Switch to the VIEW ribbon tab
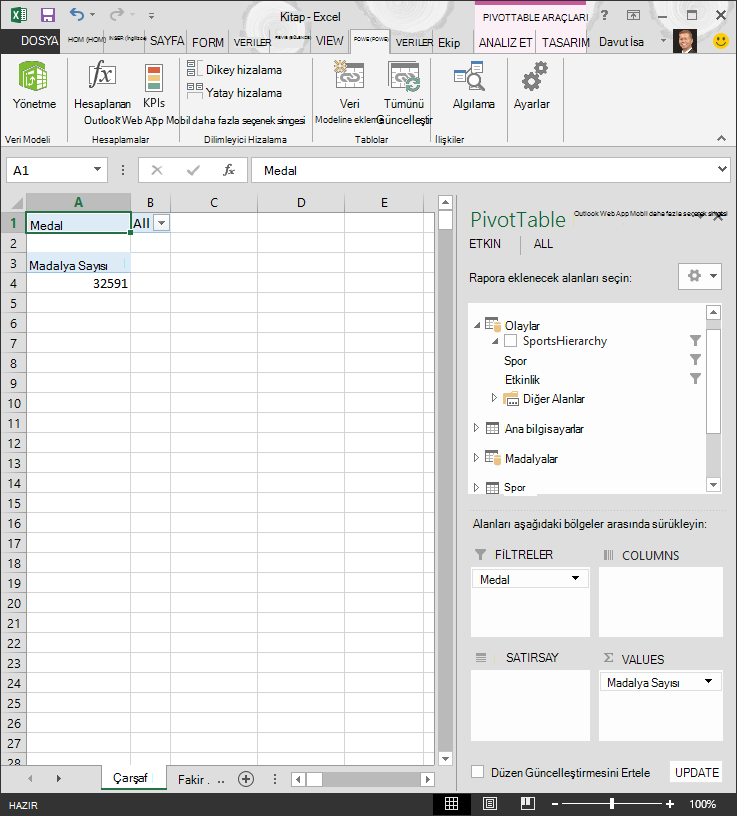The width and height of the screenshot is (737, 816). coord(329,41)
